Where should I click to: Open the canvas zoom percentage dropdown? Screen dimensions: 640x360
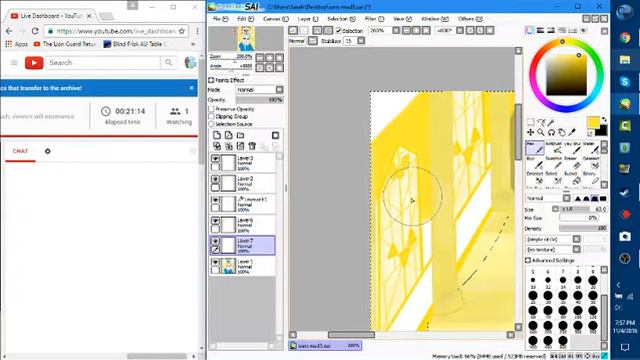coord(396,31)
